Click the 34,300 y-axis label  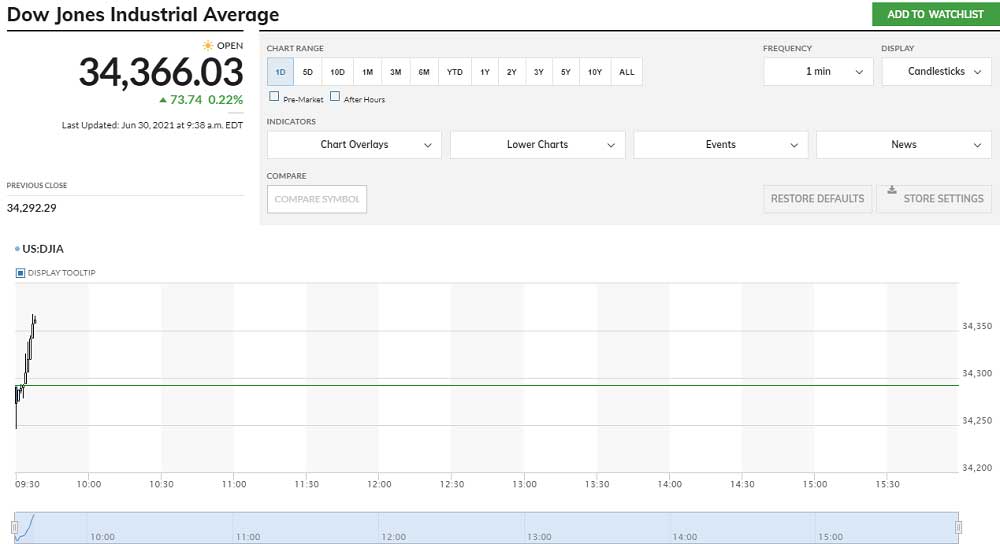point(976,373)
